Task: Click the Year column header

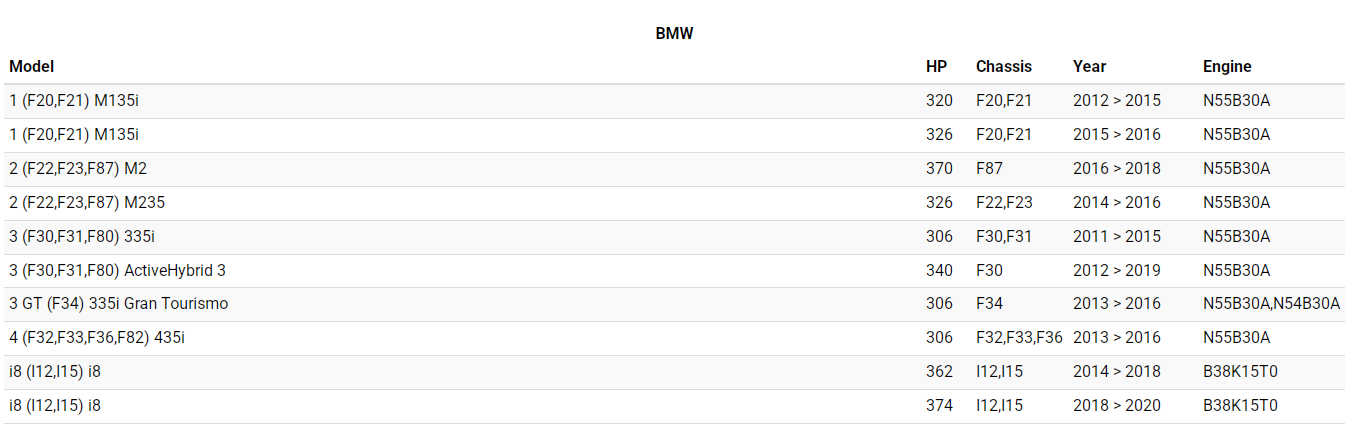Action: click(1089, 67)
